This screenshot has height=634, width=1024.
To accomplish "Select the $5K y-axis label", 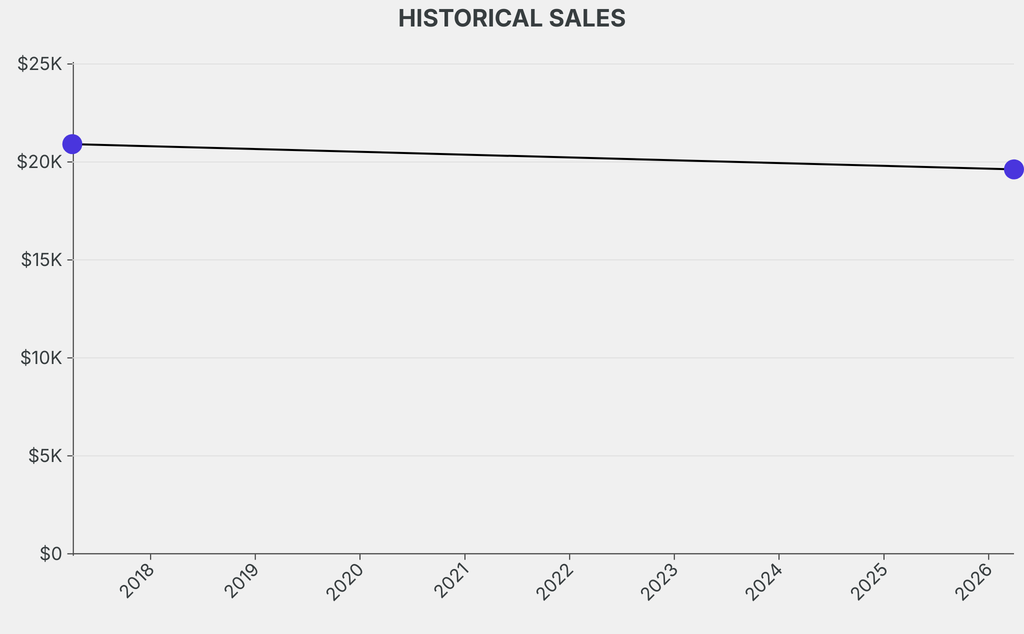I will [x=44, y=456].
